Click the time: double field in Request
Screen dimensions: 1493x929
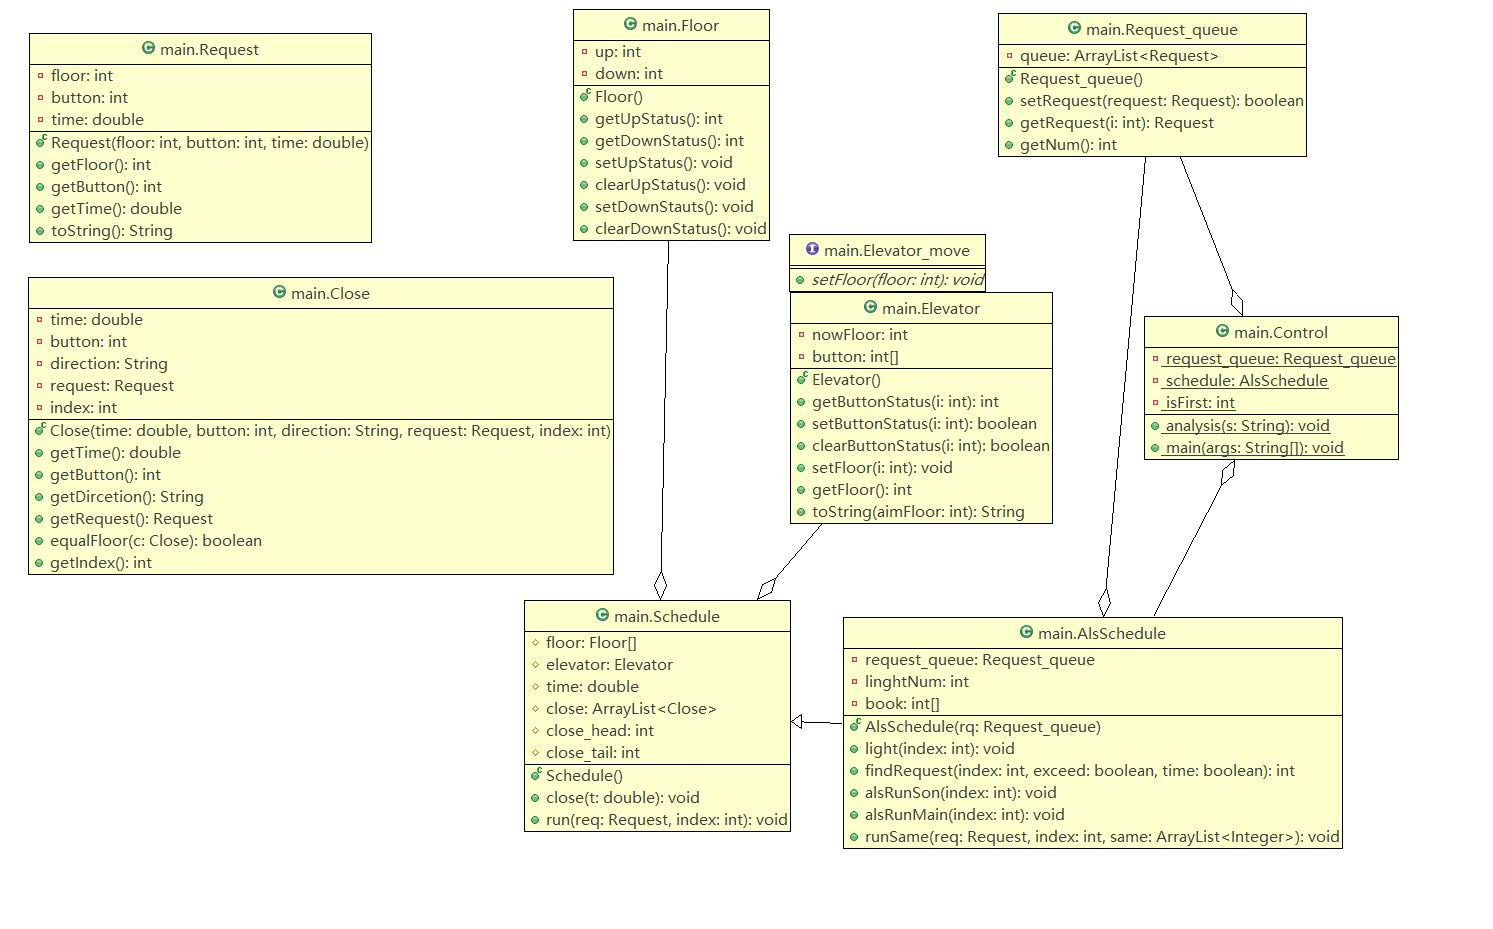tap(97, 120)
